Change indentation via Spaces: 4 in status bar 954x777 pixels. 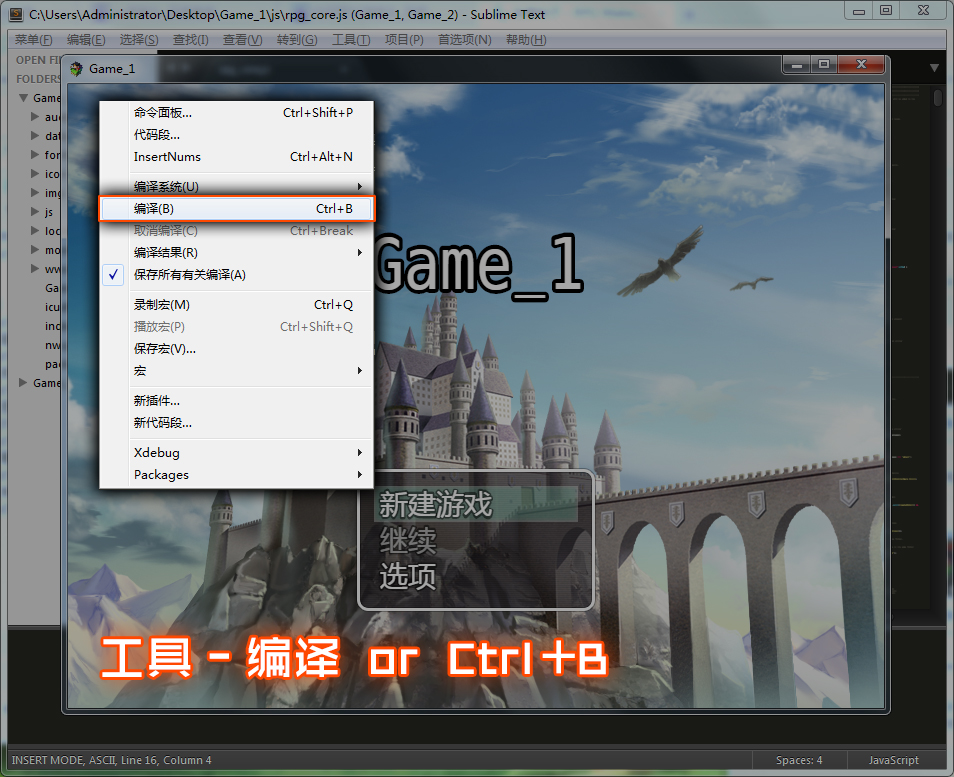(799, 760)
